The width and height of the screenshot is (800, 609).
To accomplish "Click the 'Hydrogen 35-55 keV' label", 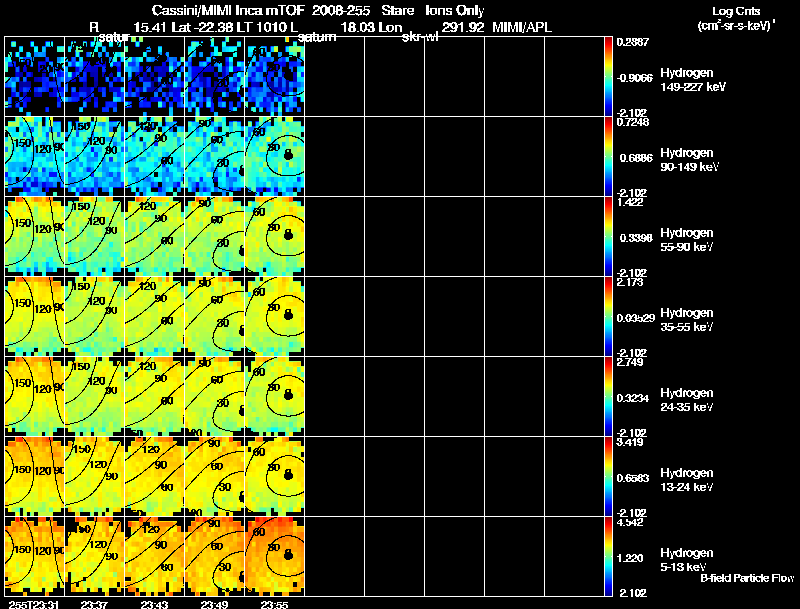I will [687, 320].
